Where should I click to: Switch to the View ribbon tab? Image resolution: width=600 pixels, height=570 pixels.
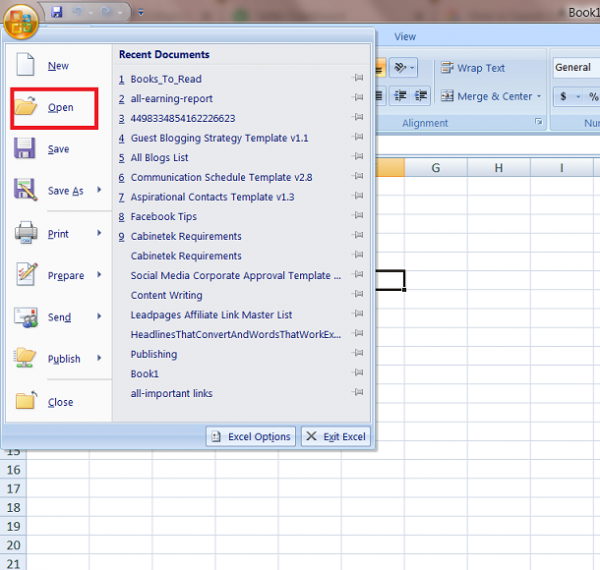[x=405, y=37]
